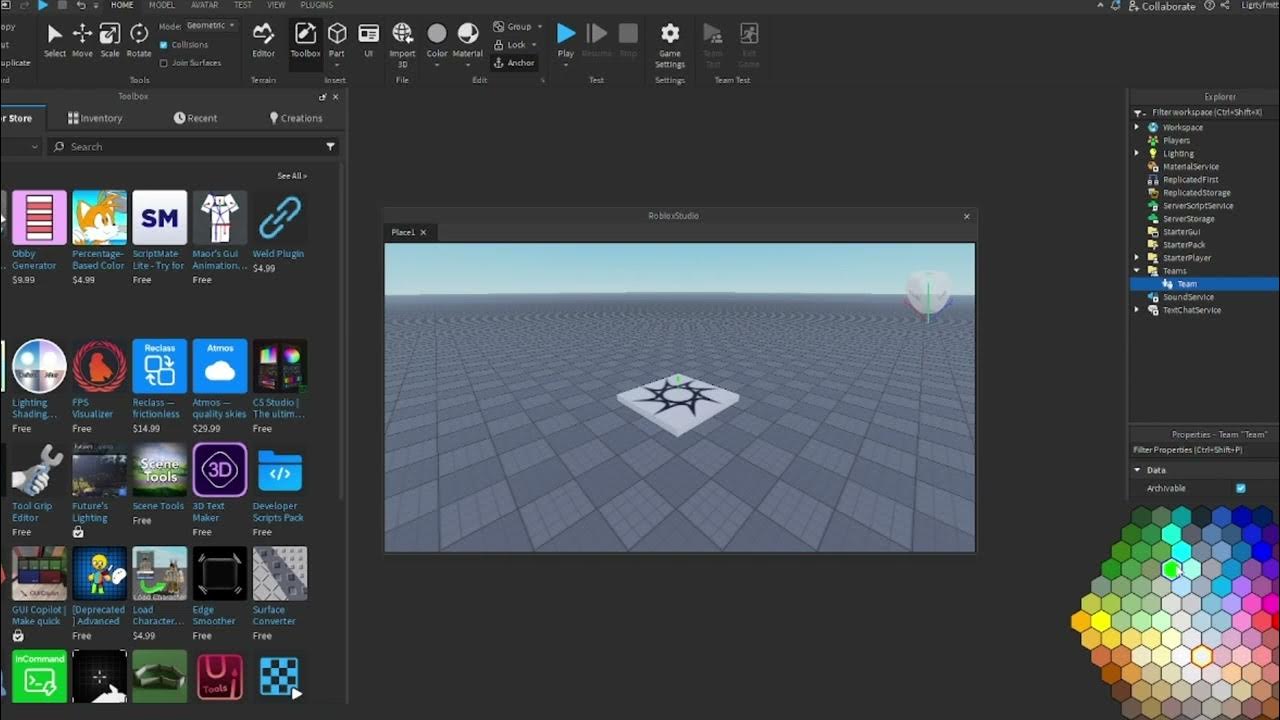The width and height of the screenshot is (1280, 720).
Task: Open the UI insert tool
Action: coord(368,40)
